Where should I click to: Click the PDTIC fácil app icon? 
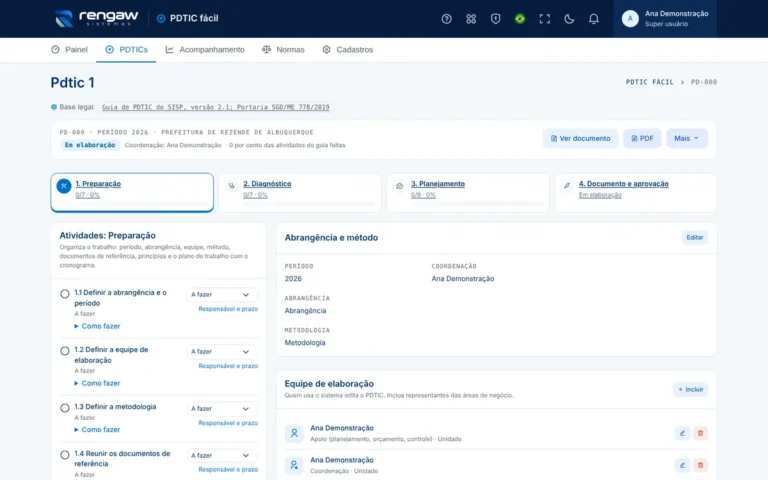[161, 19]
